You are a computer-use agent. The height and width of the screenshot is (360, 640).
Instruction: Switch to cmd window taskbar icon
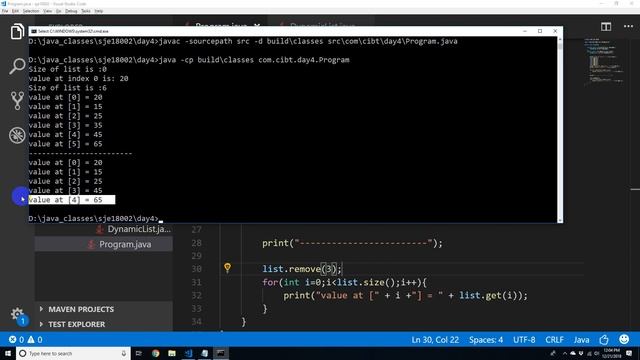[x=220, y=353]
